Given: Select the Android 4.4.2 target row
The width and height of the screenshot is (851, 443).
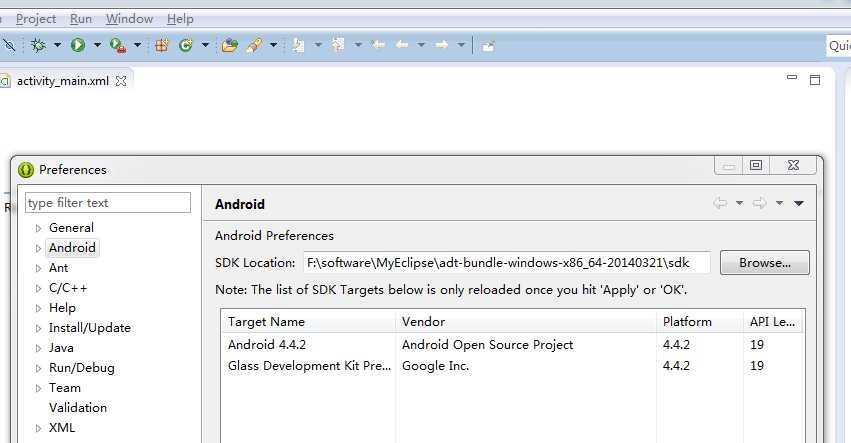Looking at the screenshot, I should 512,345.
